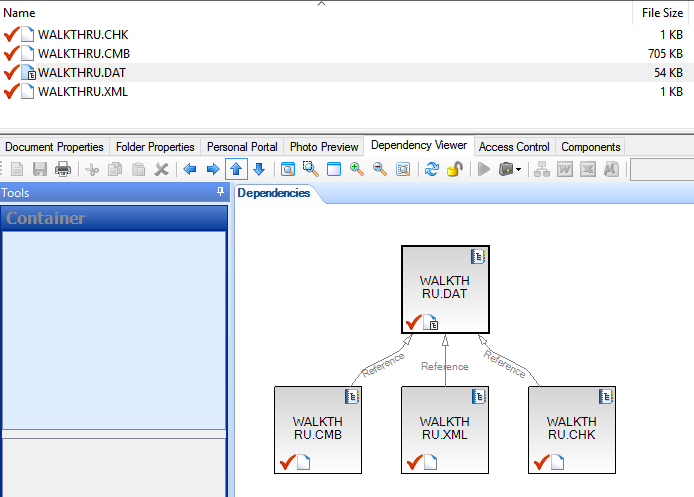Click the WALKTHRU.CHK dependency node

pyautogui.click(x=571, y=429)
